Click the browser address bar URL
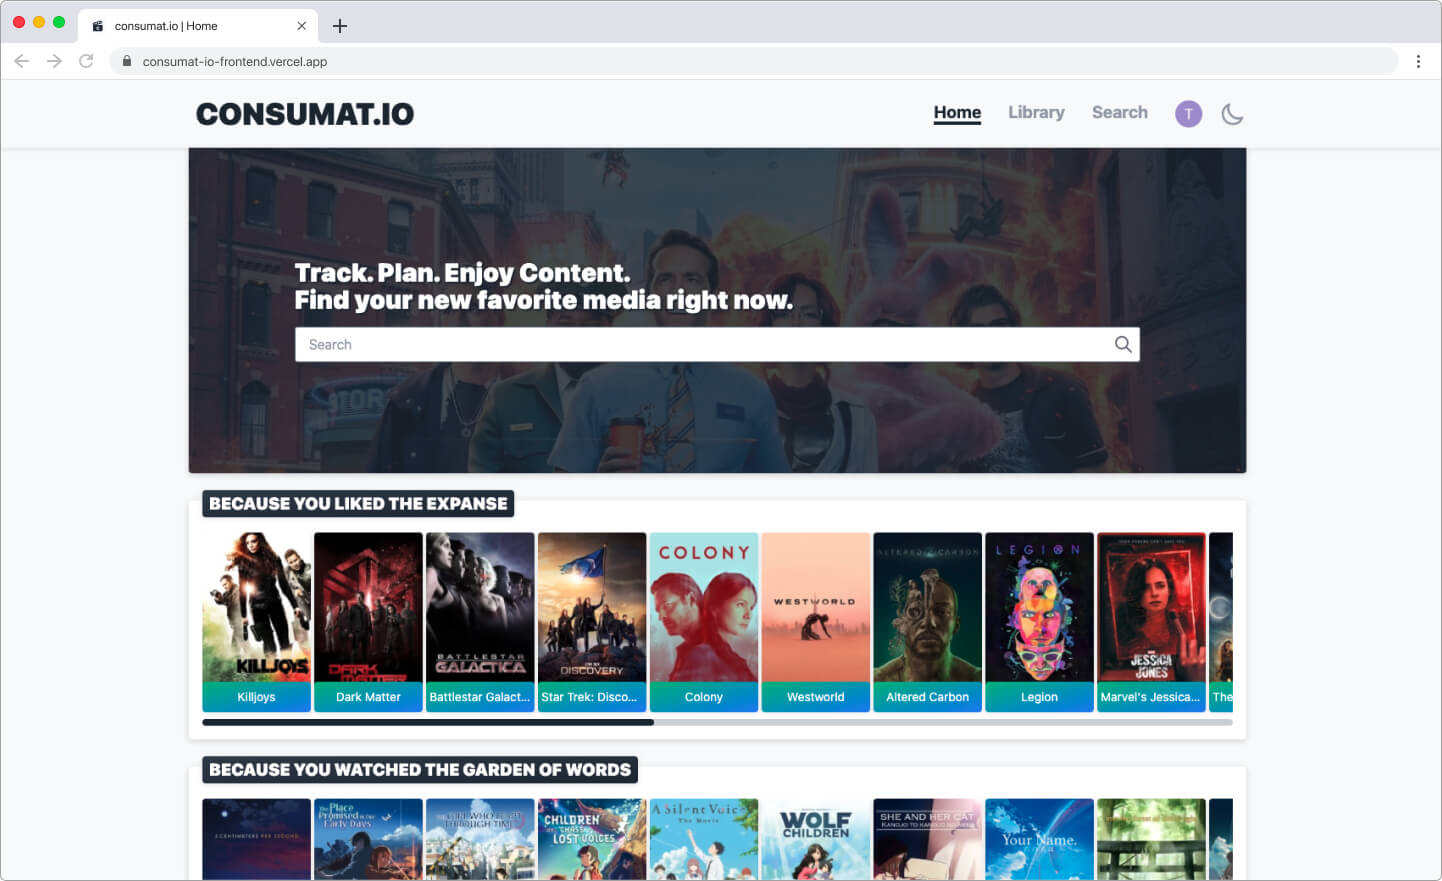 point(235,61)
